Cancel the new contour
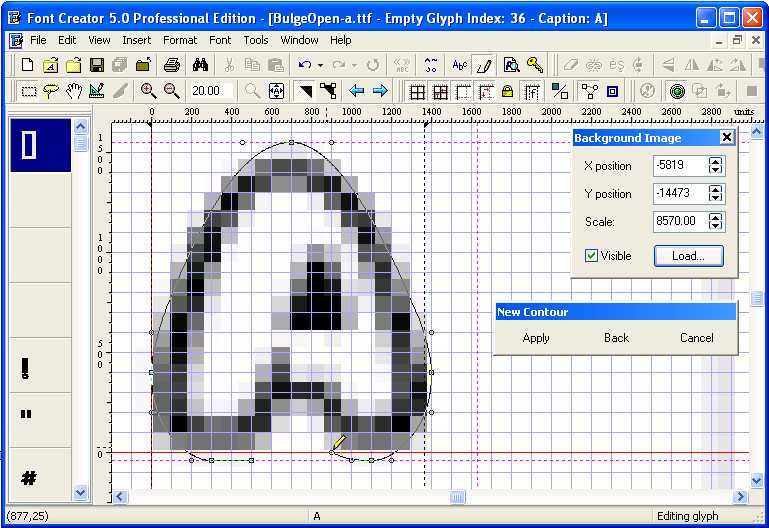 696,338
